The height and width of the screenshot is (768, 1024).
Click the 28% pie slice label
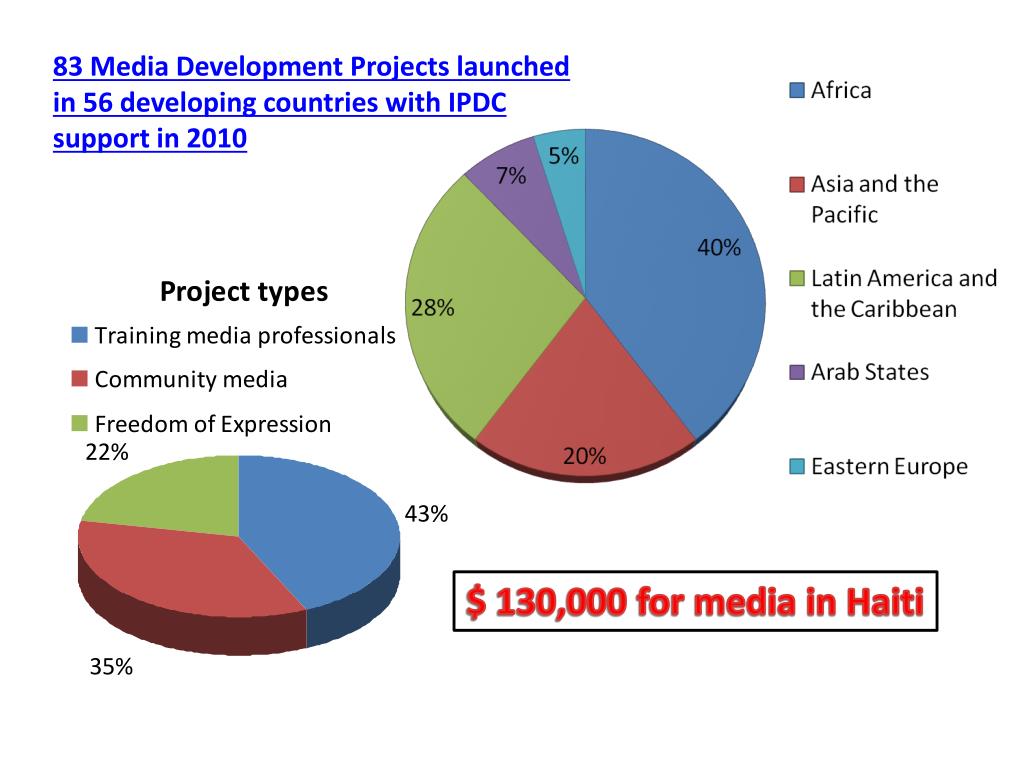(x=432, y=308)
